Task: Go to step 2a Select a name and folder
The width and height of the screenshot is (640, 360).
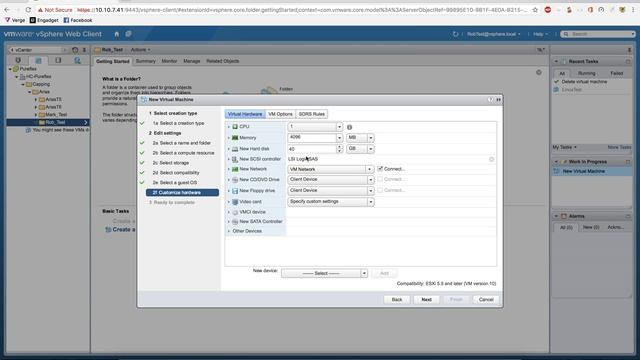Action: (x=182, y=143)
